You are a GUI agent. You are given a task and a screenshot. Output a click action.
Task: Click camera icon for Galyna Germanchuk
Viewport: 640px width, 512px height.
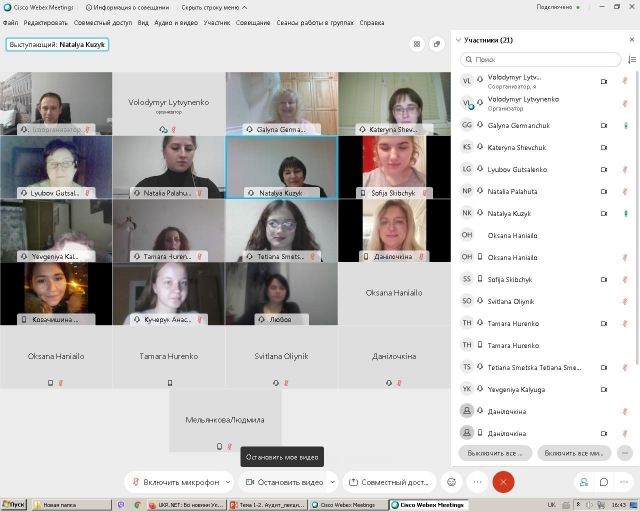604,126
